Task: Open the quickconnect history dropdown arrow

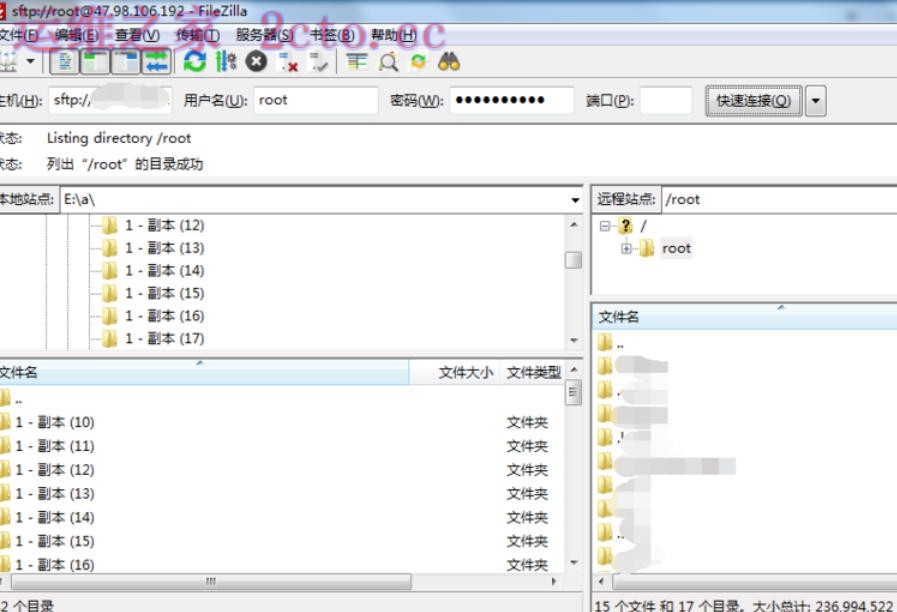Action: pos(816,101)
